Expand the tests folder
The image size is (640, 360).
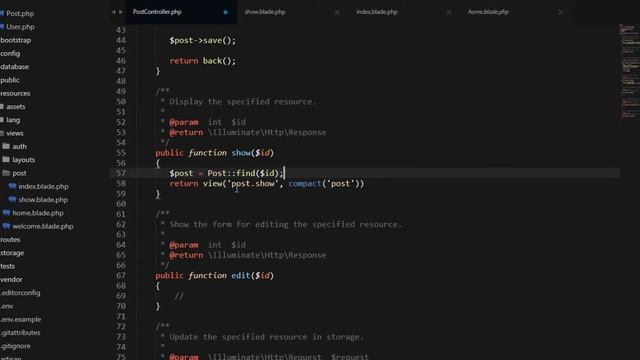[7, 266]
